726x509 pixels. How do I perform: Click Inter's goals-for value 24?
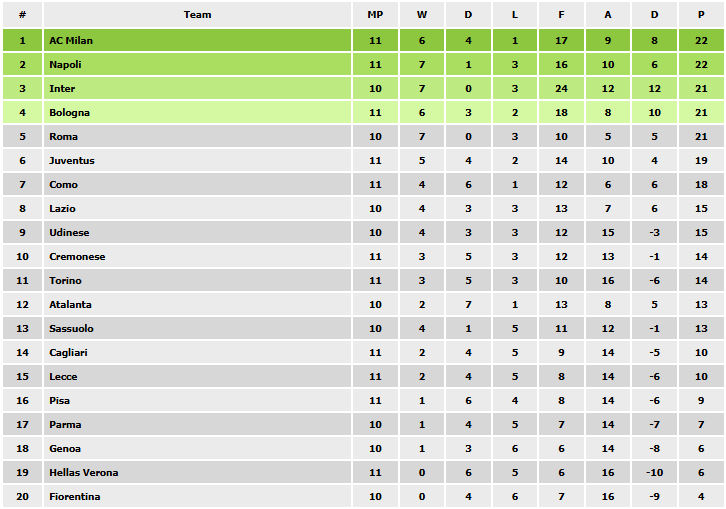561,89
